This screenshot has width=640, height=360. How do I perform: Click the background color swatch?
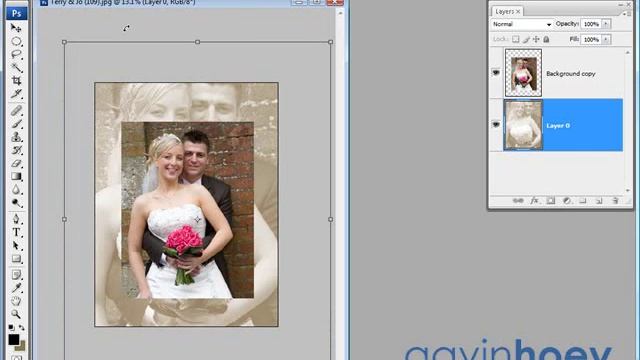(x=21, y=346)
